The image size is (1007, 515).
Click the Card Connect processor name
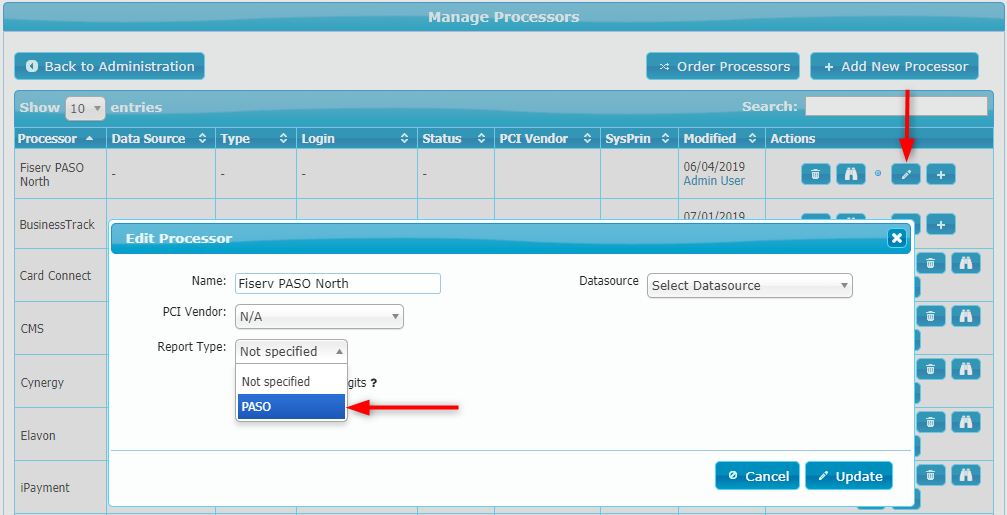click(x=55, y=275)
